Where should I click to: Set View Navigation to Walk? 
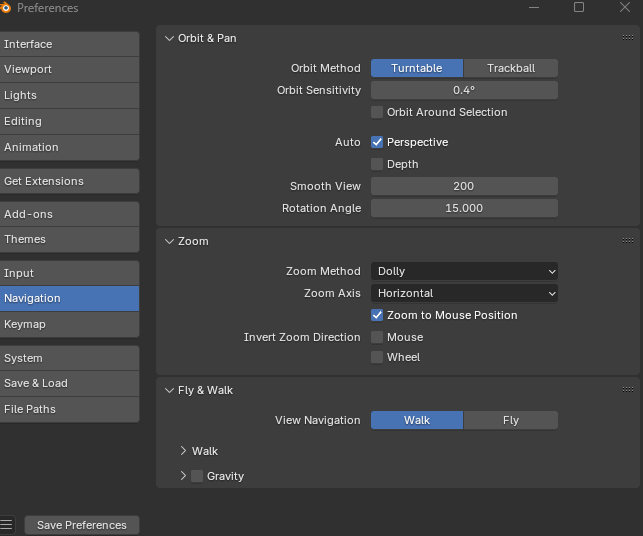417,420
